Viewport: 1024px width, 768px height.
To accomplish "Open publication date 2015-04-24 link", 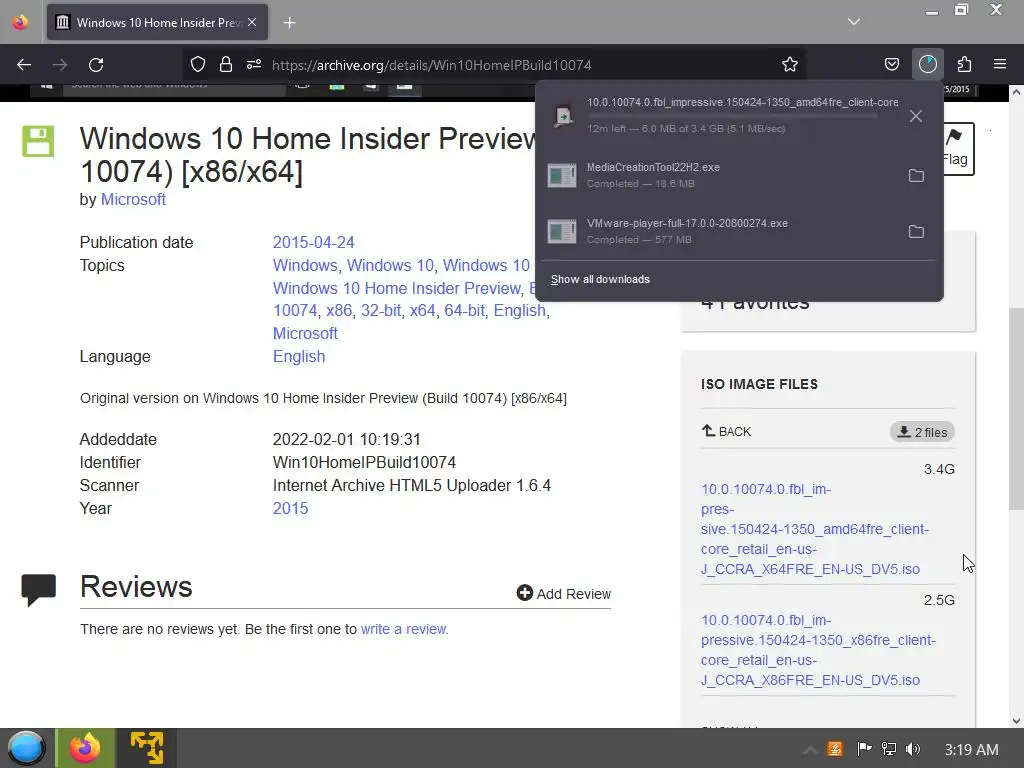I will click(x=313, y=242).
